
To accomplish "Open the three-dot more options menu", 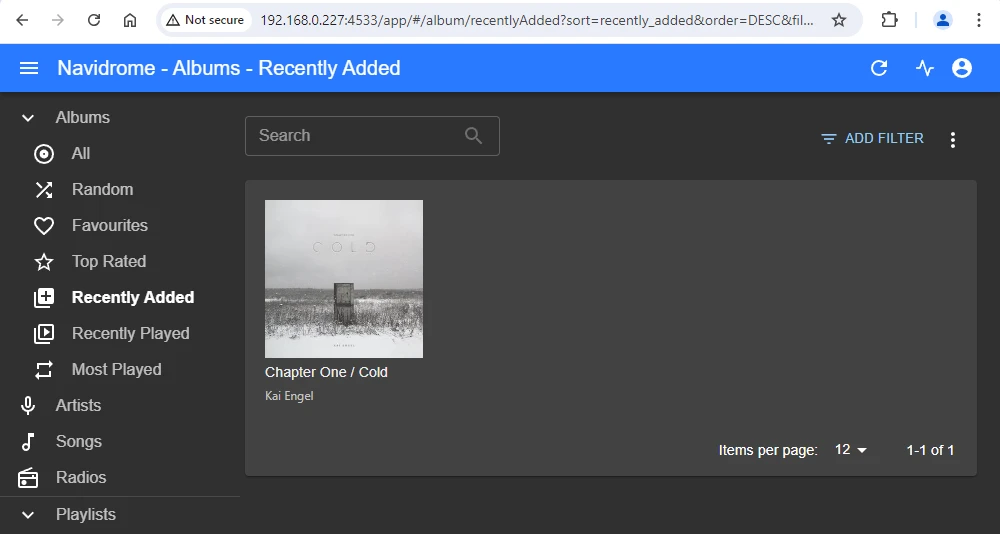I will [953, 139].
